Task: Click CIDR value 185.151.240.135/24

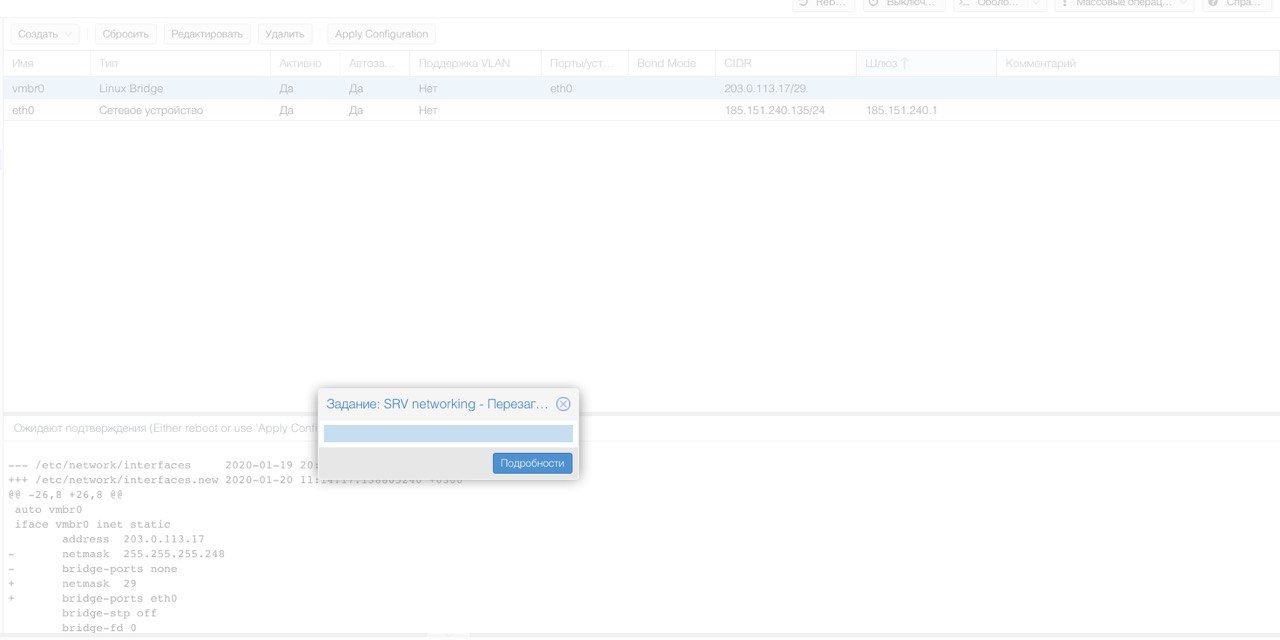Action: (775, 110)
